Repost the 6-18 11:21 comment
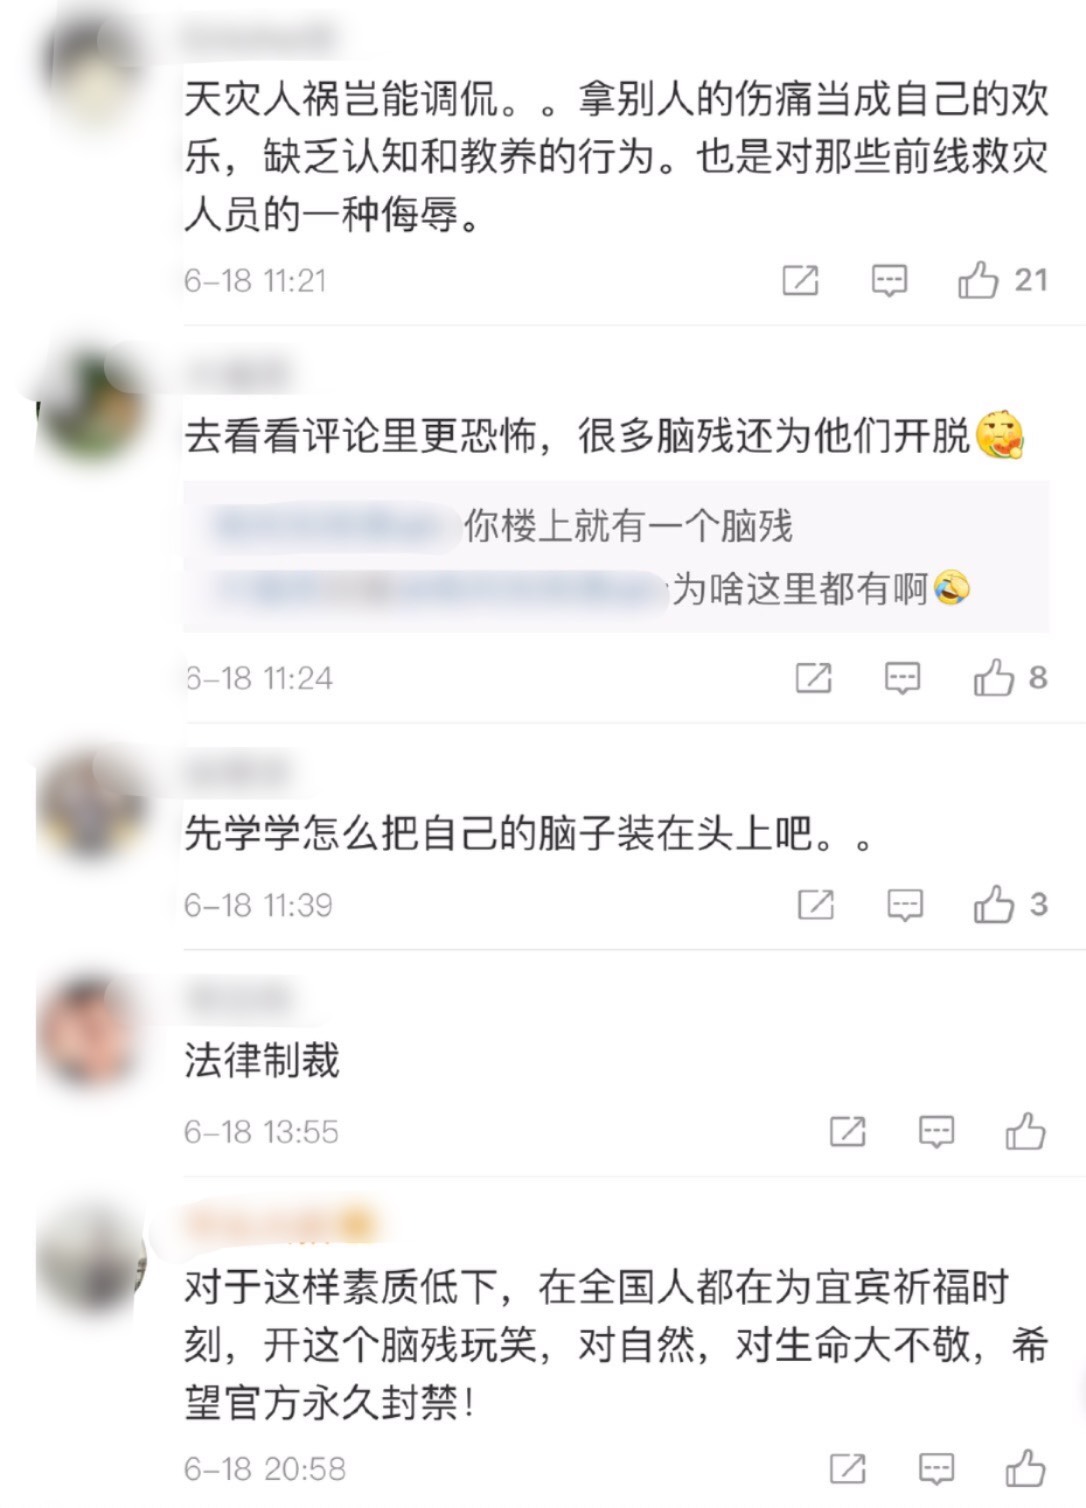Screen dimensions: 1086x1508 800,281
